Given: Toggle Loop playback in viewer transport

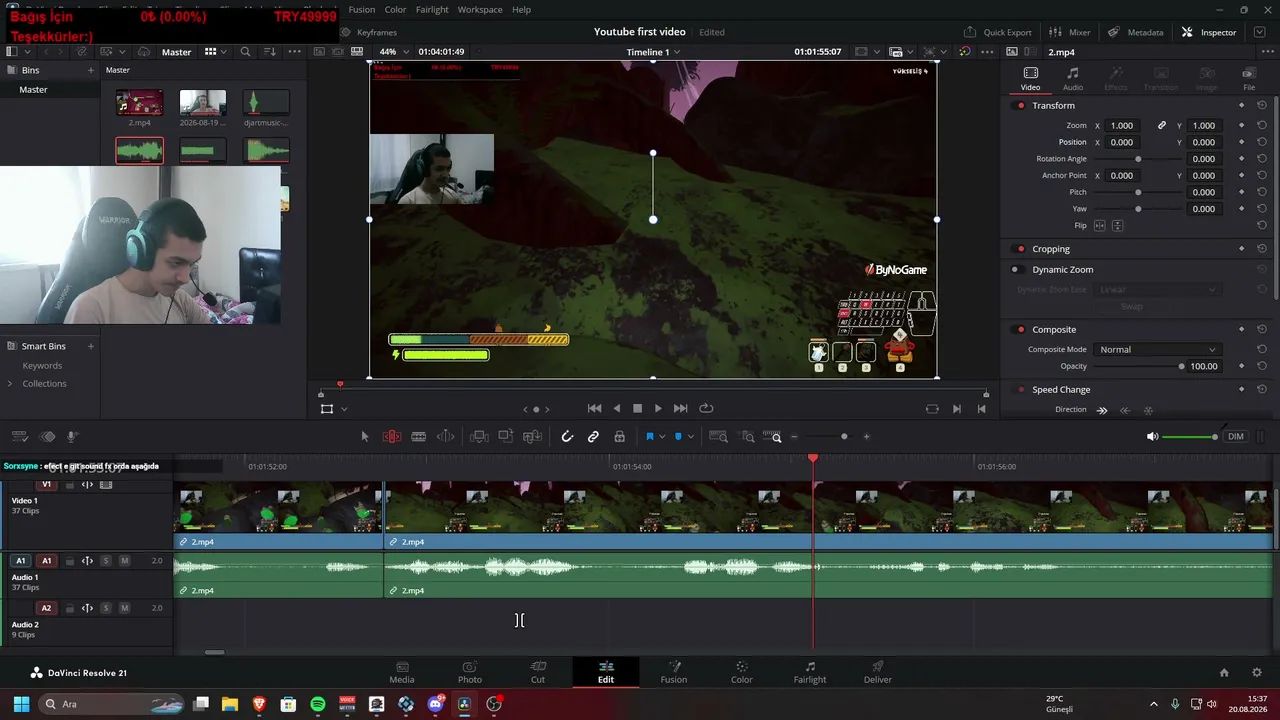Looking at the screenshot, I should pos(706,408).
